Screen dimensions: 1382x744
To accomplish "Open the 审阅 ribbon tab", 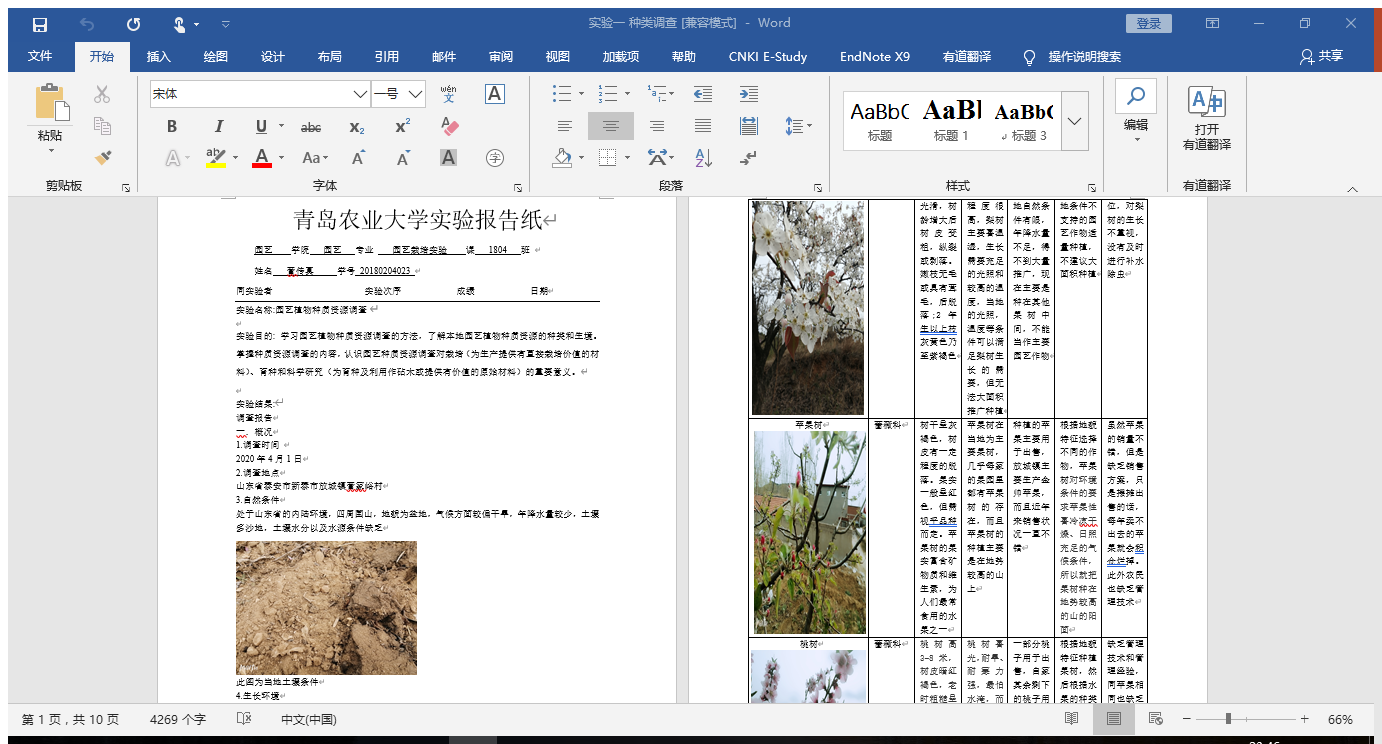I will point(501,57).
